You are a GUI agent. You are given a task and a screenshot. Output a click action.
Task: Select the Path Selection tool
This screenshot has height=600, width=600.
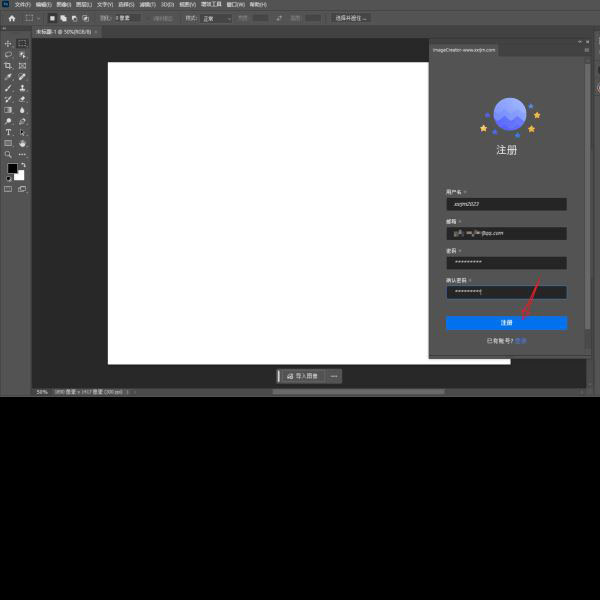coord(22,132)
